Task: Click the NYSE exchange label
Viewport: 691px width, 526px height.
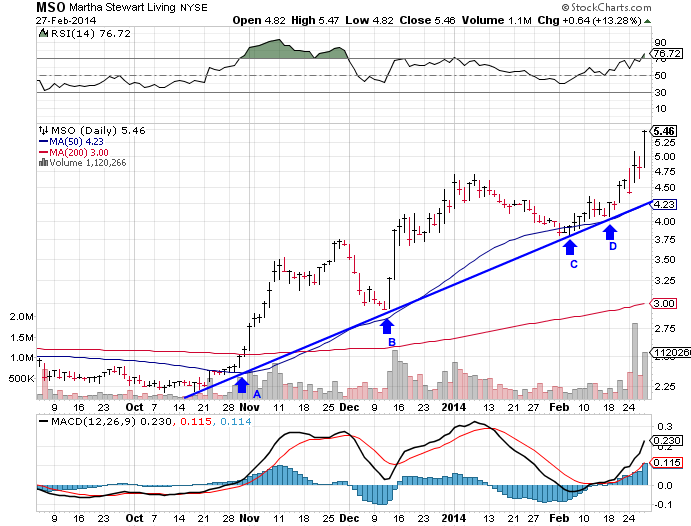Action: tap(193, 8)
